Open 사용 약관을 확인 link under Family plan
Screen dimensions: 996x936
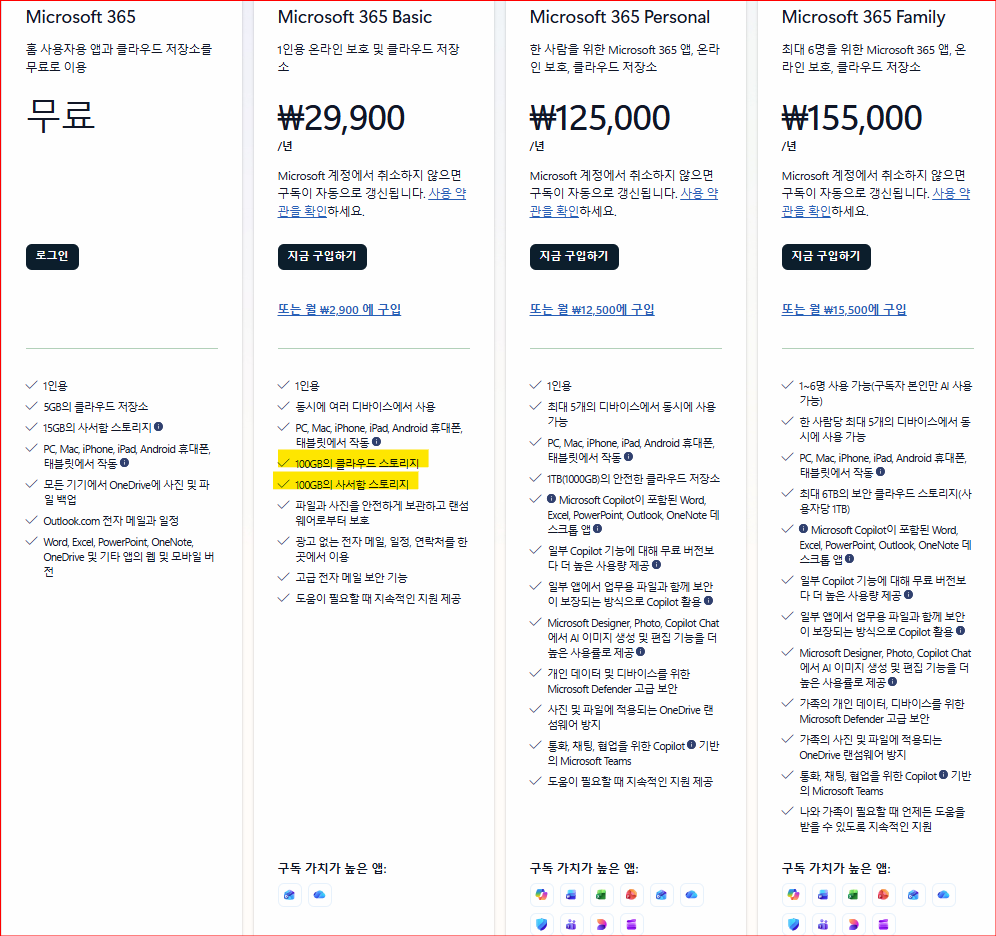[x=806, y=210]
